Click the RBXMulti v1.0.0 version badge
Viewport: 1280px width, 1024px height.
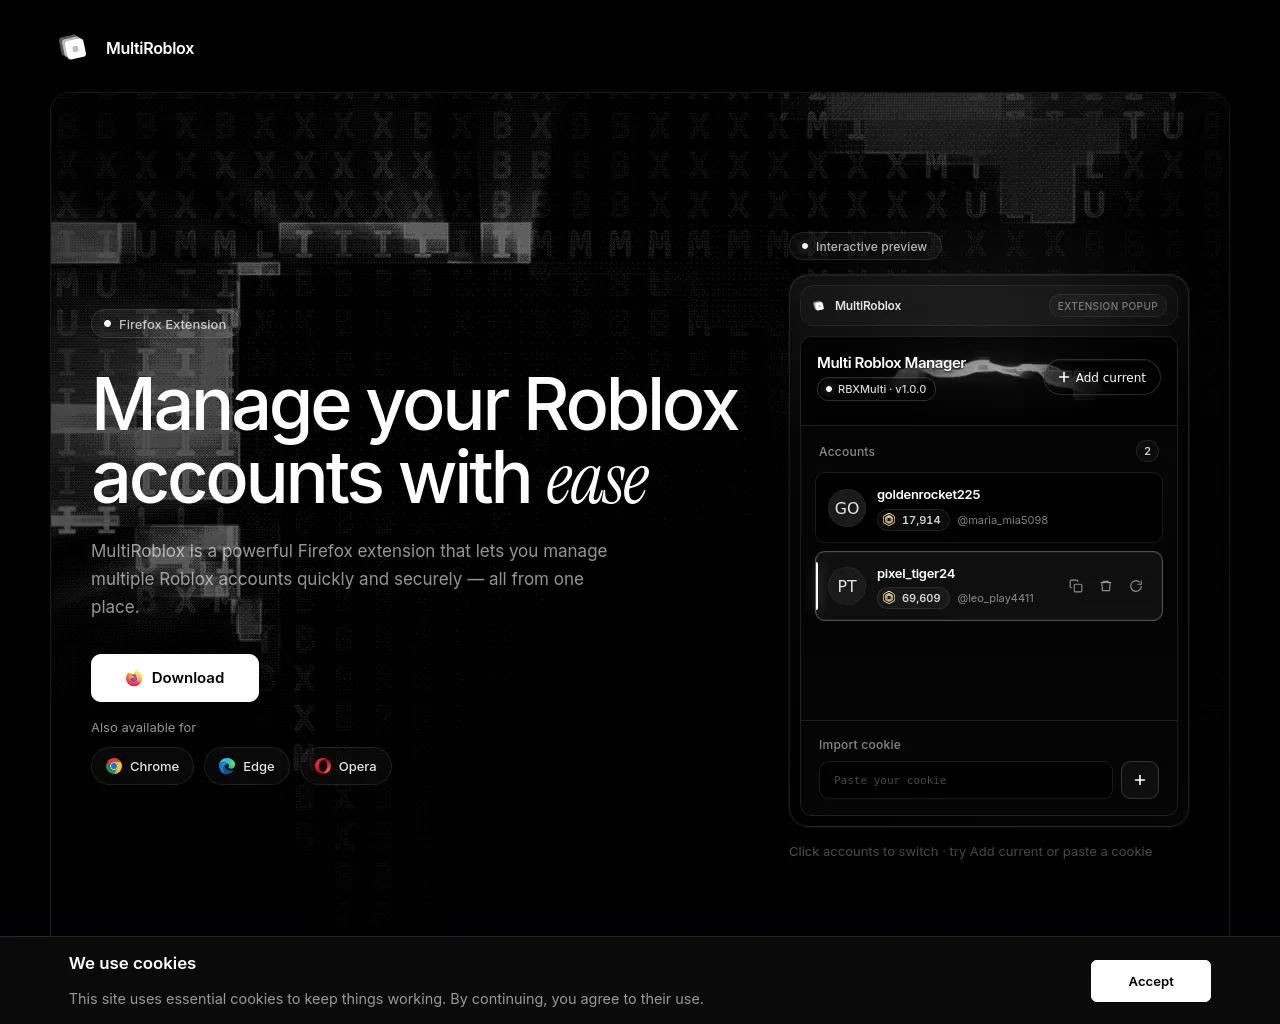coord(876,389)
